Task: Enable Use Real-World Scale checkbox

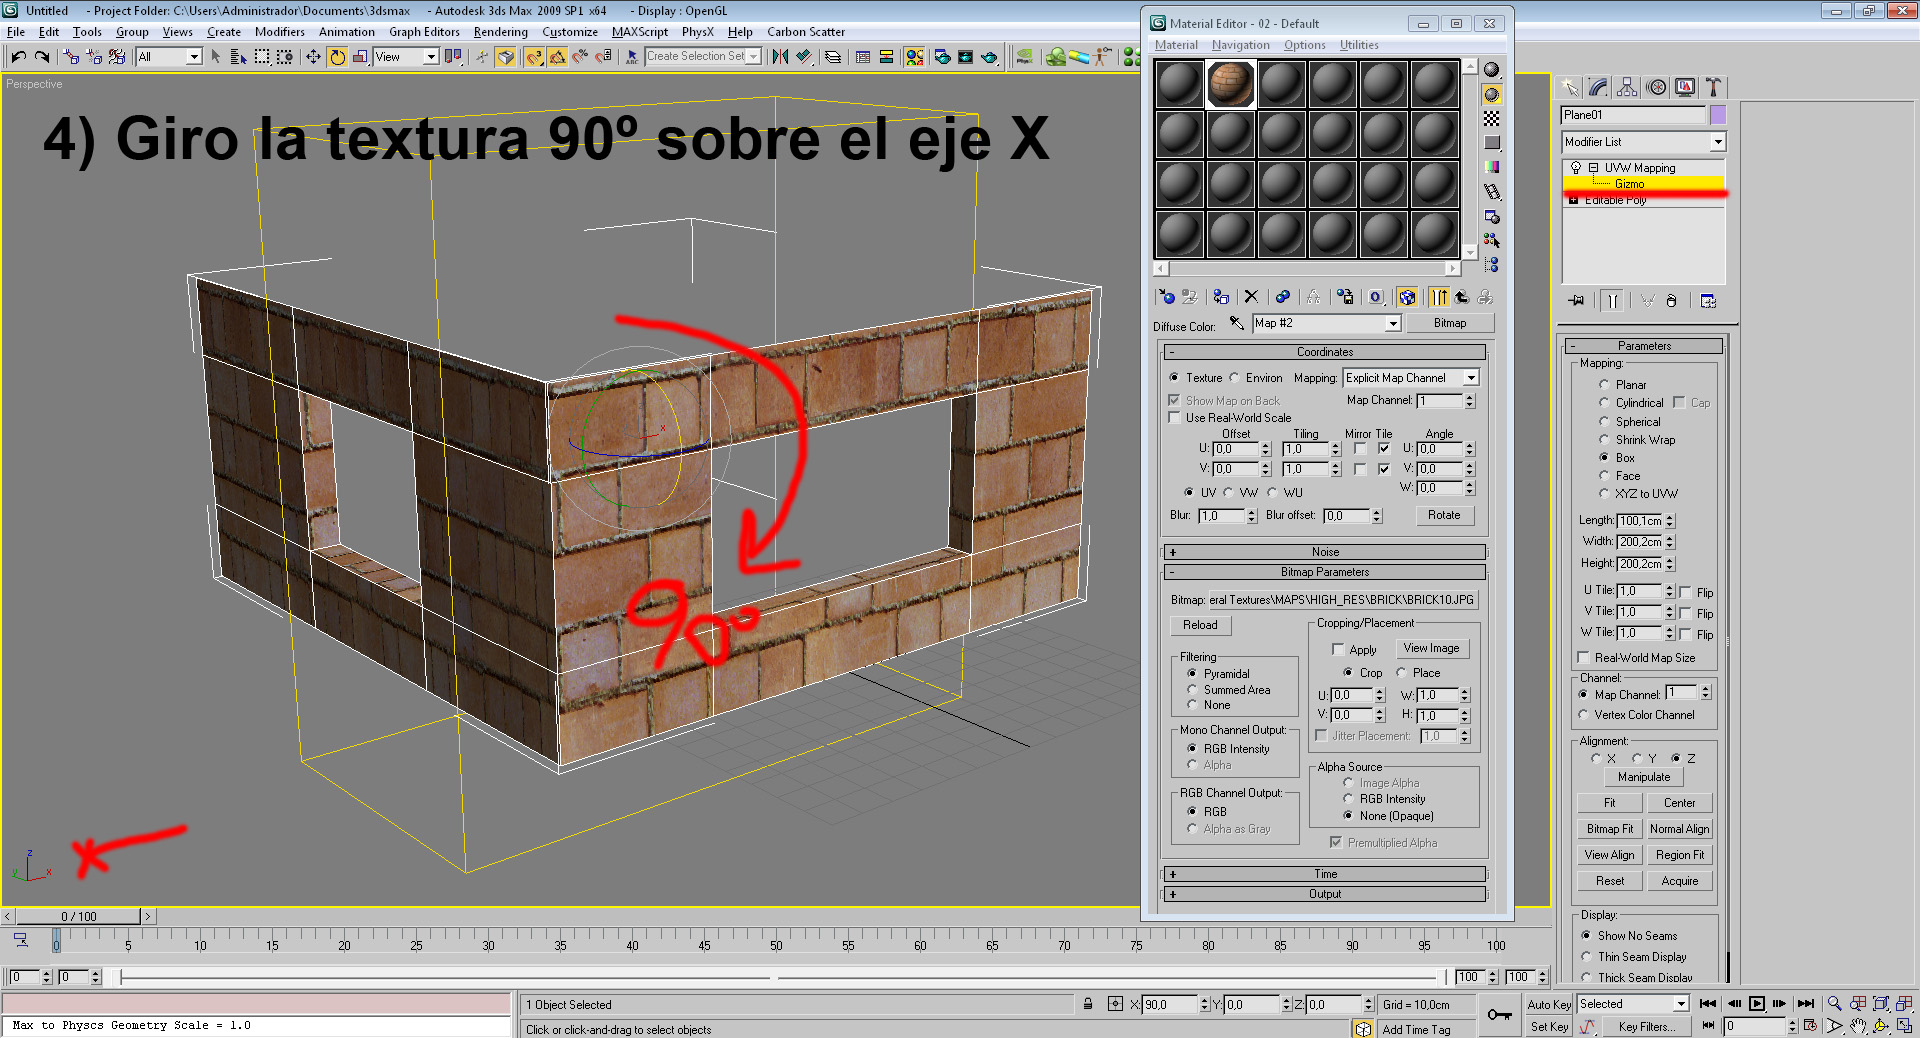Action: pos(1175,418)
